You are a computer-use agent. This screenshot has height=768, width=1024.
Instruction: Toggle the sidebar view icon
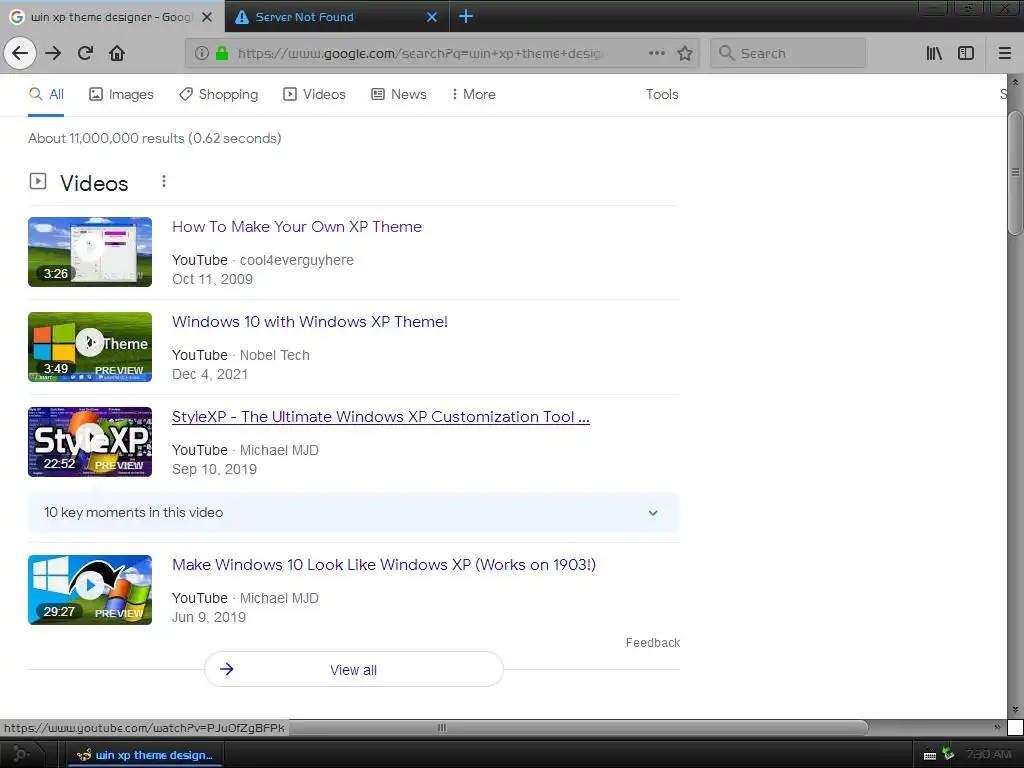point(966,54)
